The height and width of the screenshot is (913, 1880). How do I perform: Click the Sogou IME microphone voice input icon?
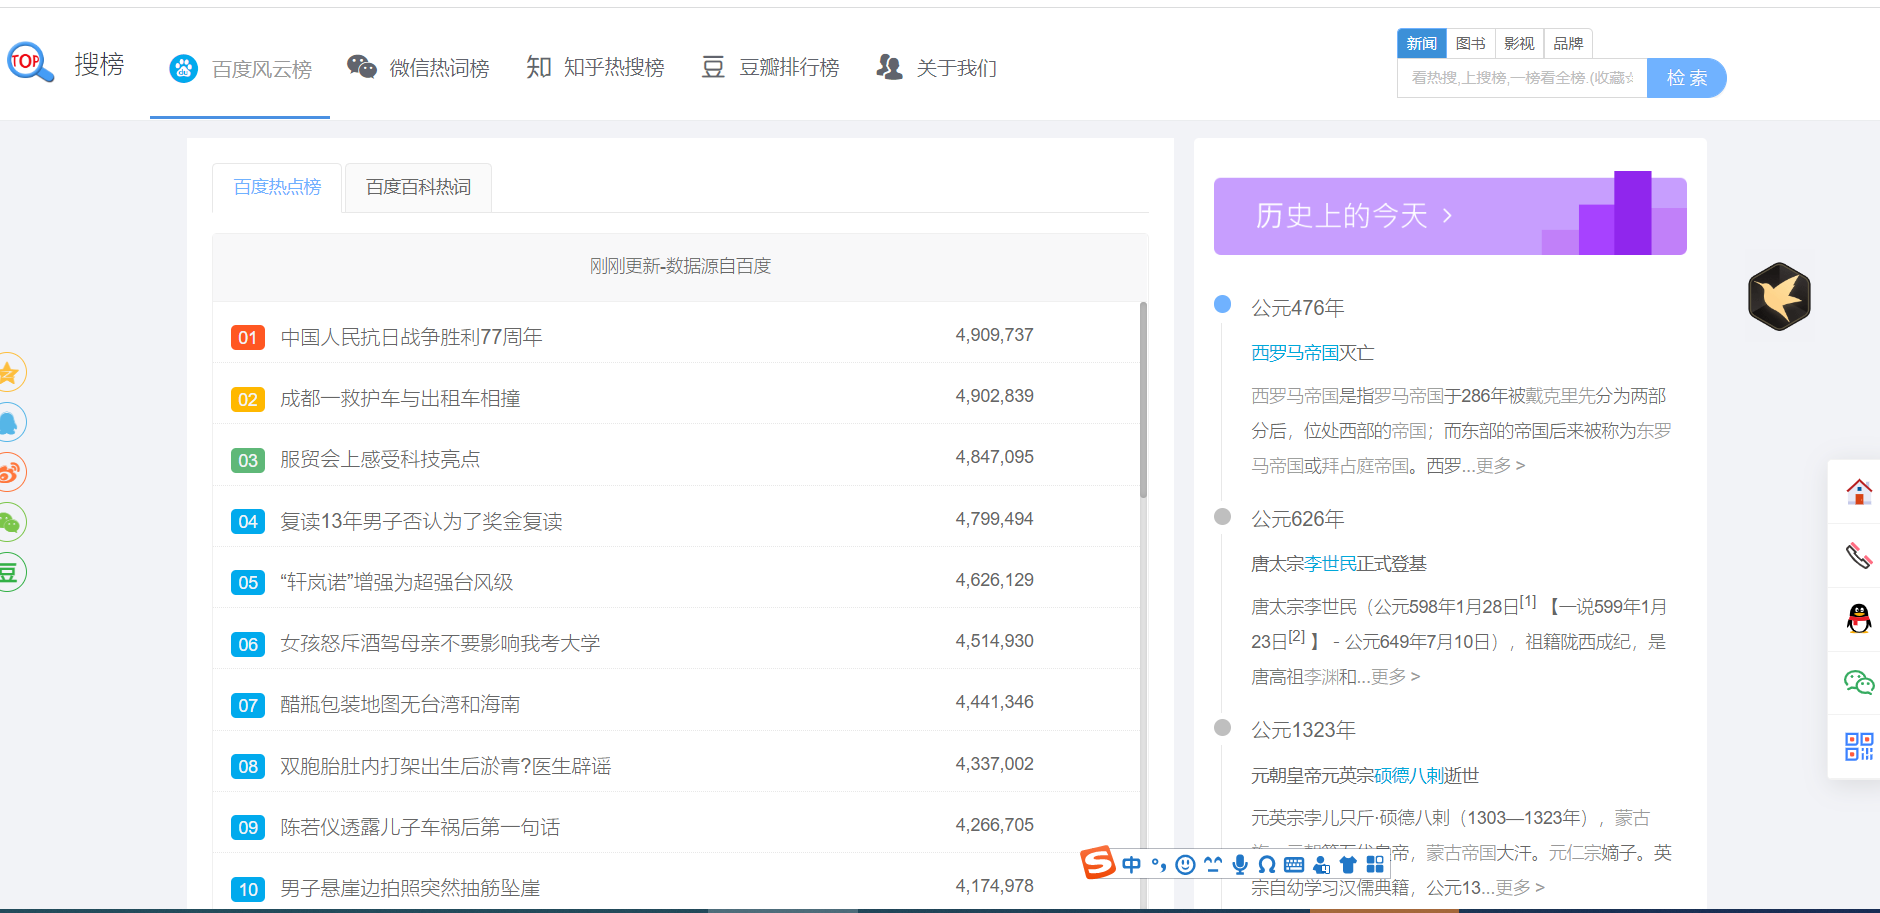point(1240,864)
